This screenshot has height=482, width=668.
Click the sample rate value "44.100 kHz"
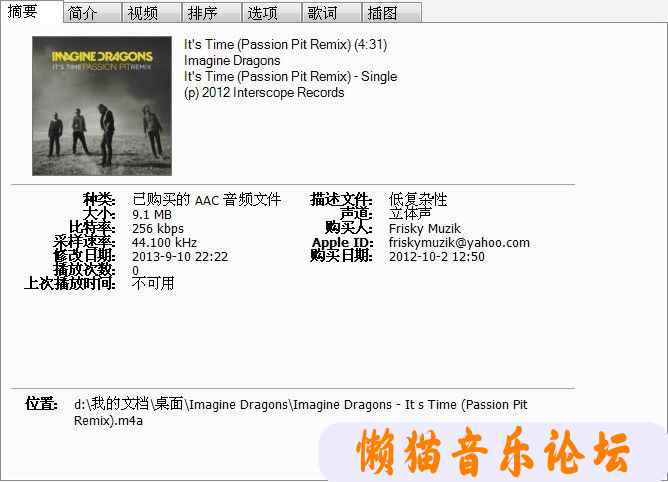click(164, 242)
